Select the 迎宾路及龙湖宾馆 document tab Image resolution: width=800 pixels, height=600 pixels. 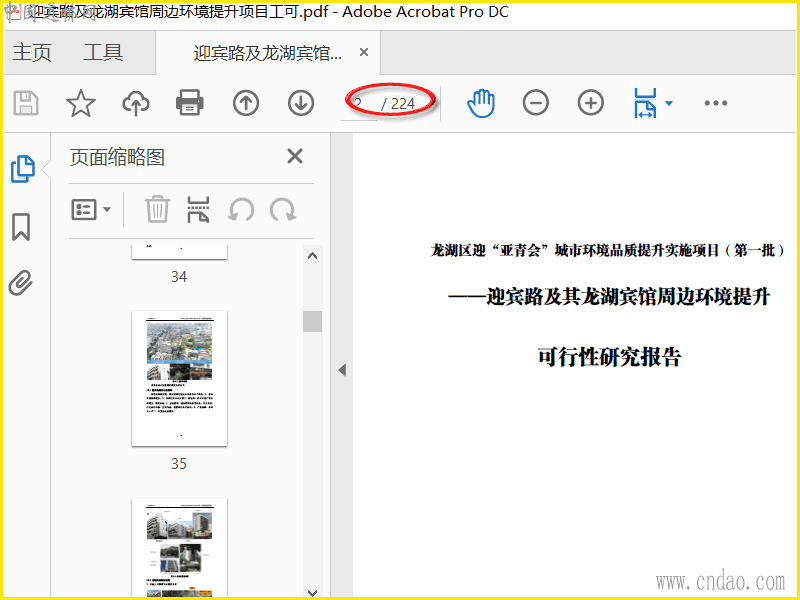coord(267,53)
